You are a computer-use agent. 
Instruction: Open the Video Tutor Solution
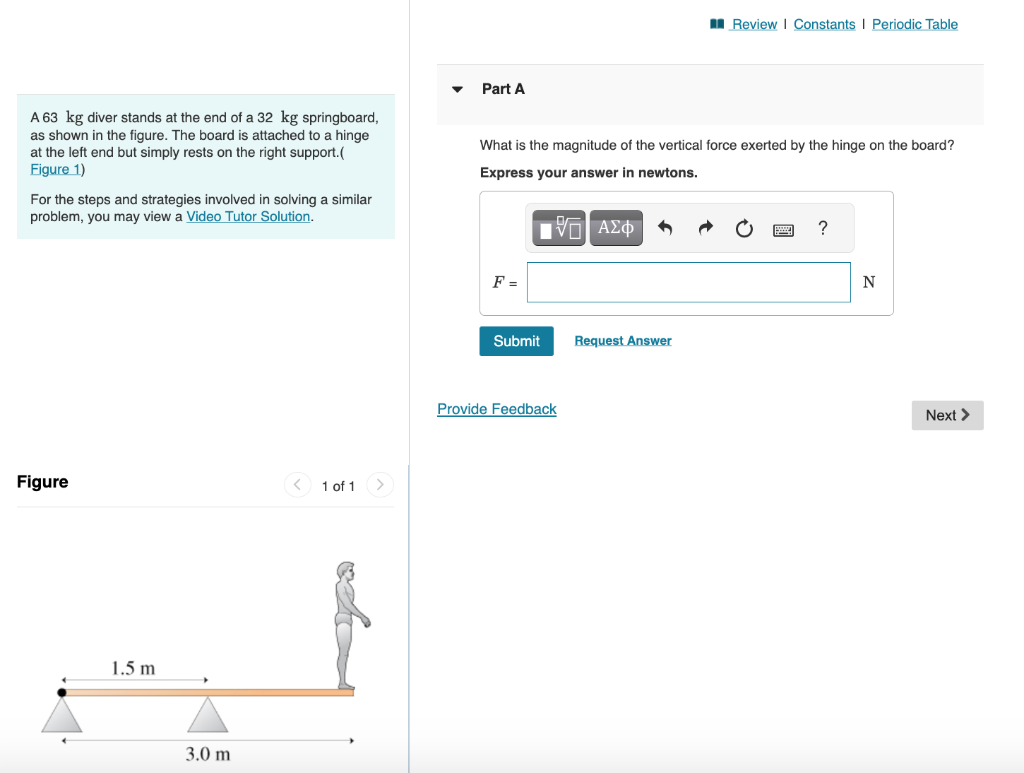[x=248, y=216]
